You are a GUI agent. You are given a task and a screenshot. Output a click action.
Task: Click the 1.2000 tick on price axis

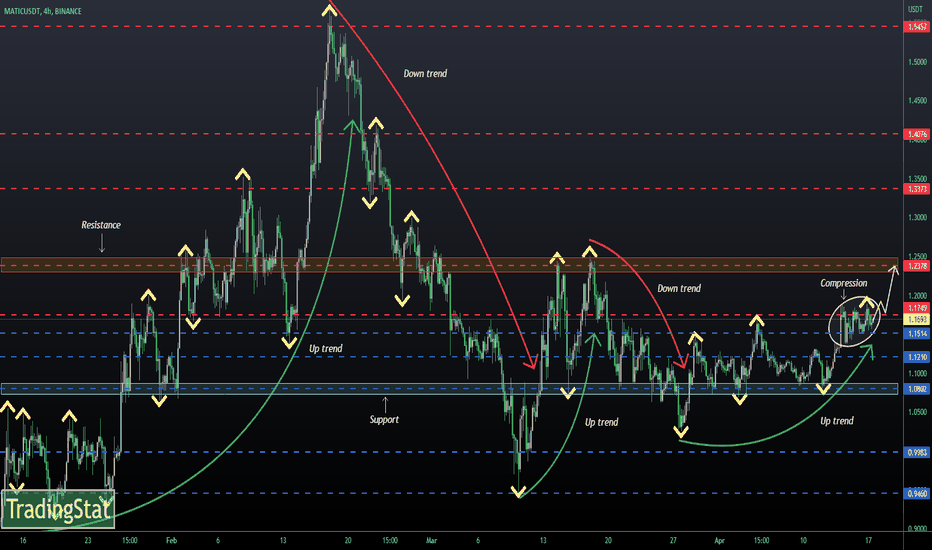tap(917, 296)
